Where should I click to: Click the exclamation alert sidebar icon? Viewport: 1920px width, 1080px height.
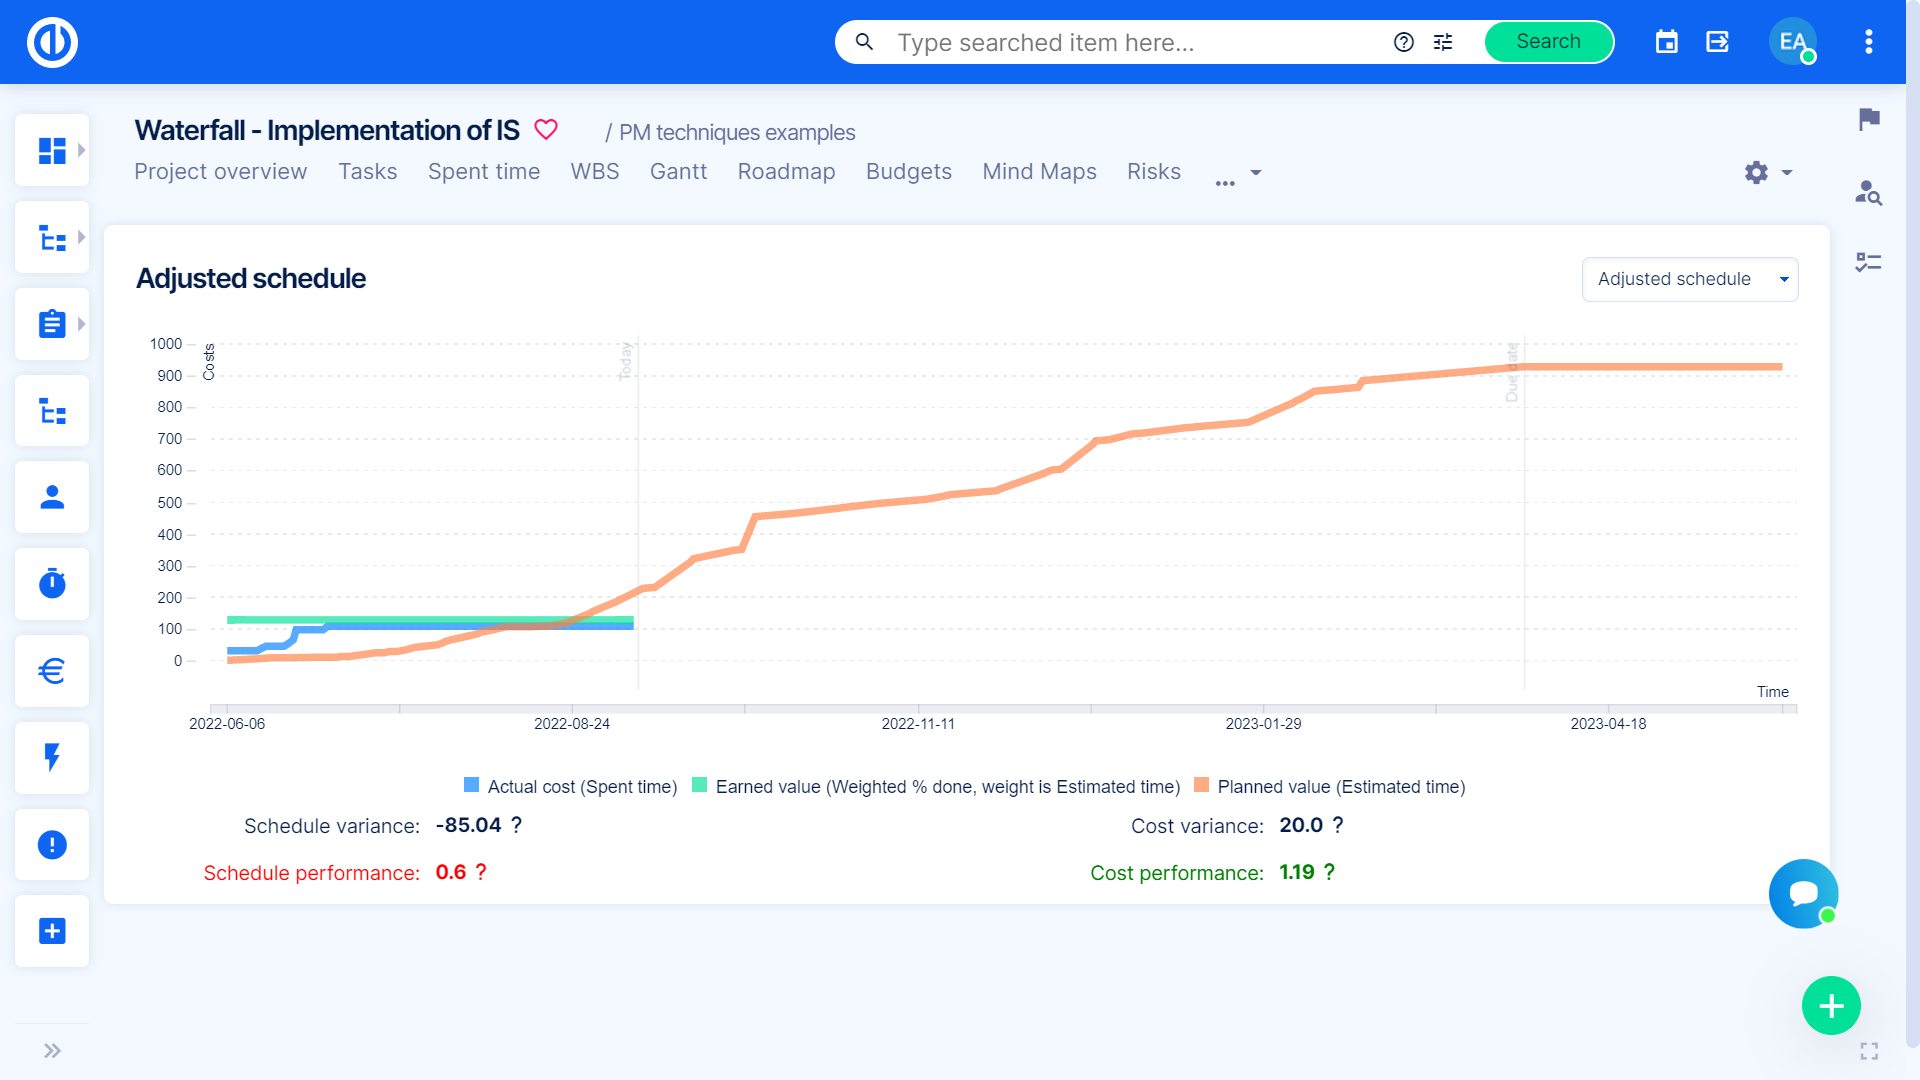click(x=52, y=845)
